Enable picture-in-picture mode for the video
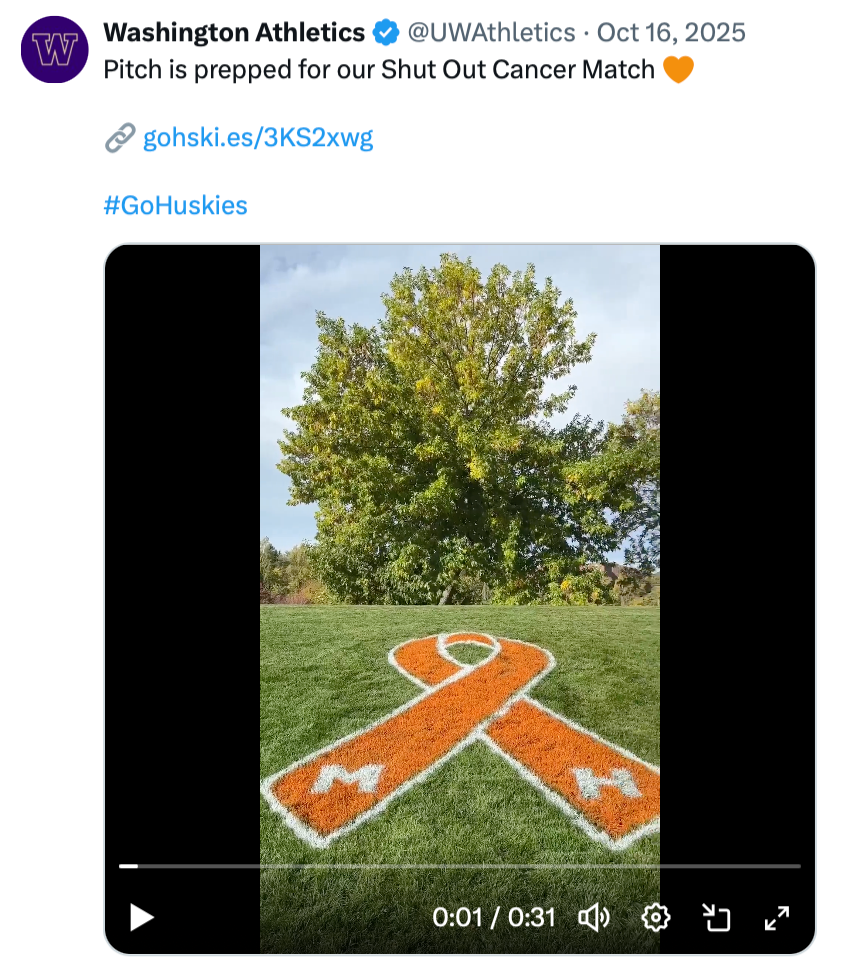This screenshot has height=976, width=860. coord(716,917)
